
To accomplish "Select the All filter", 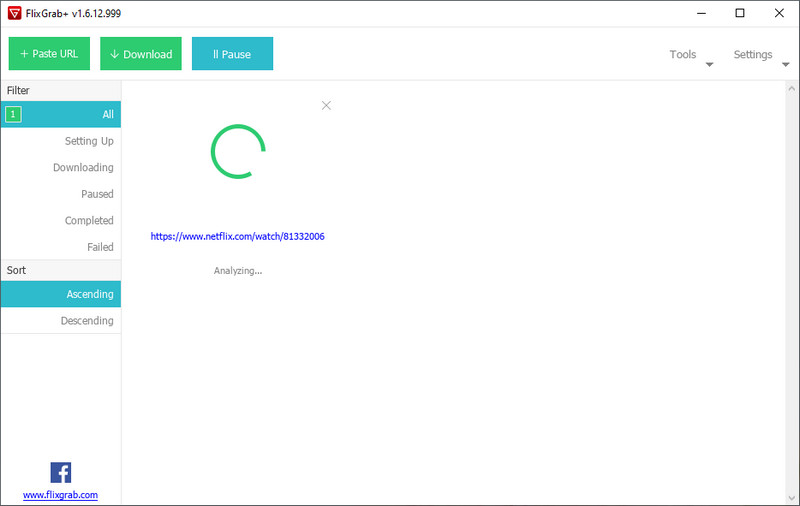I will coord(61,114).
